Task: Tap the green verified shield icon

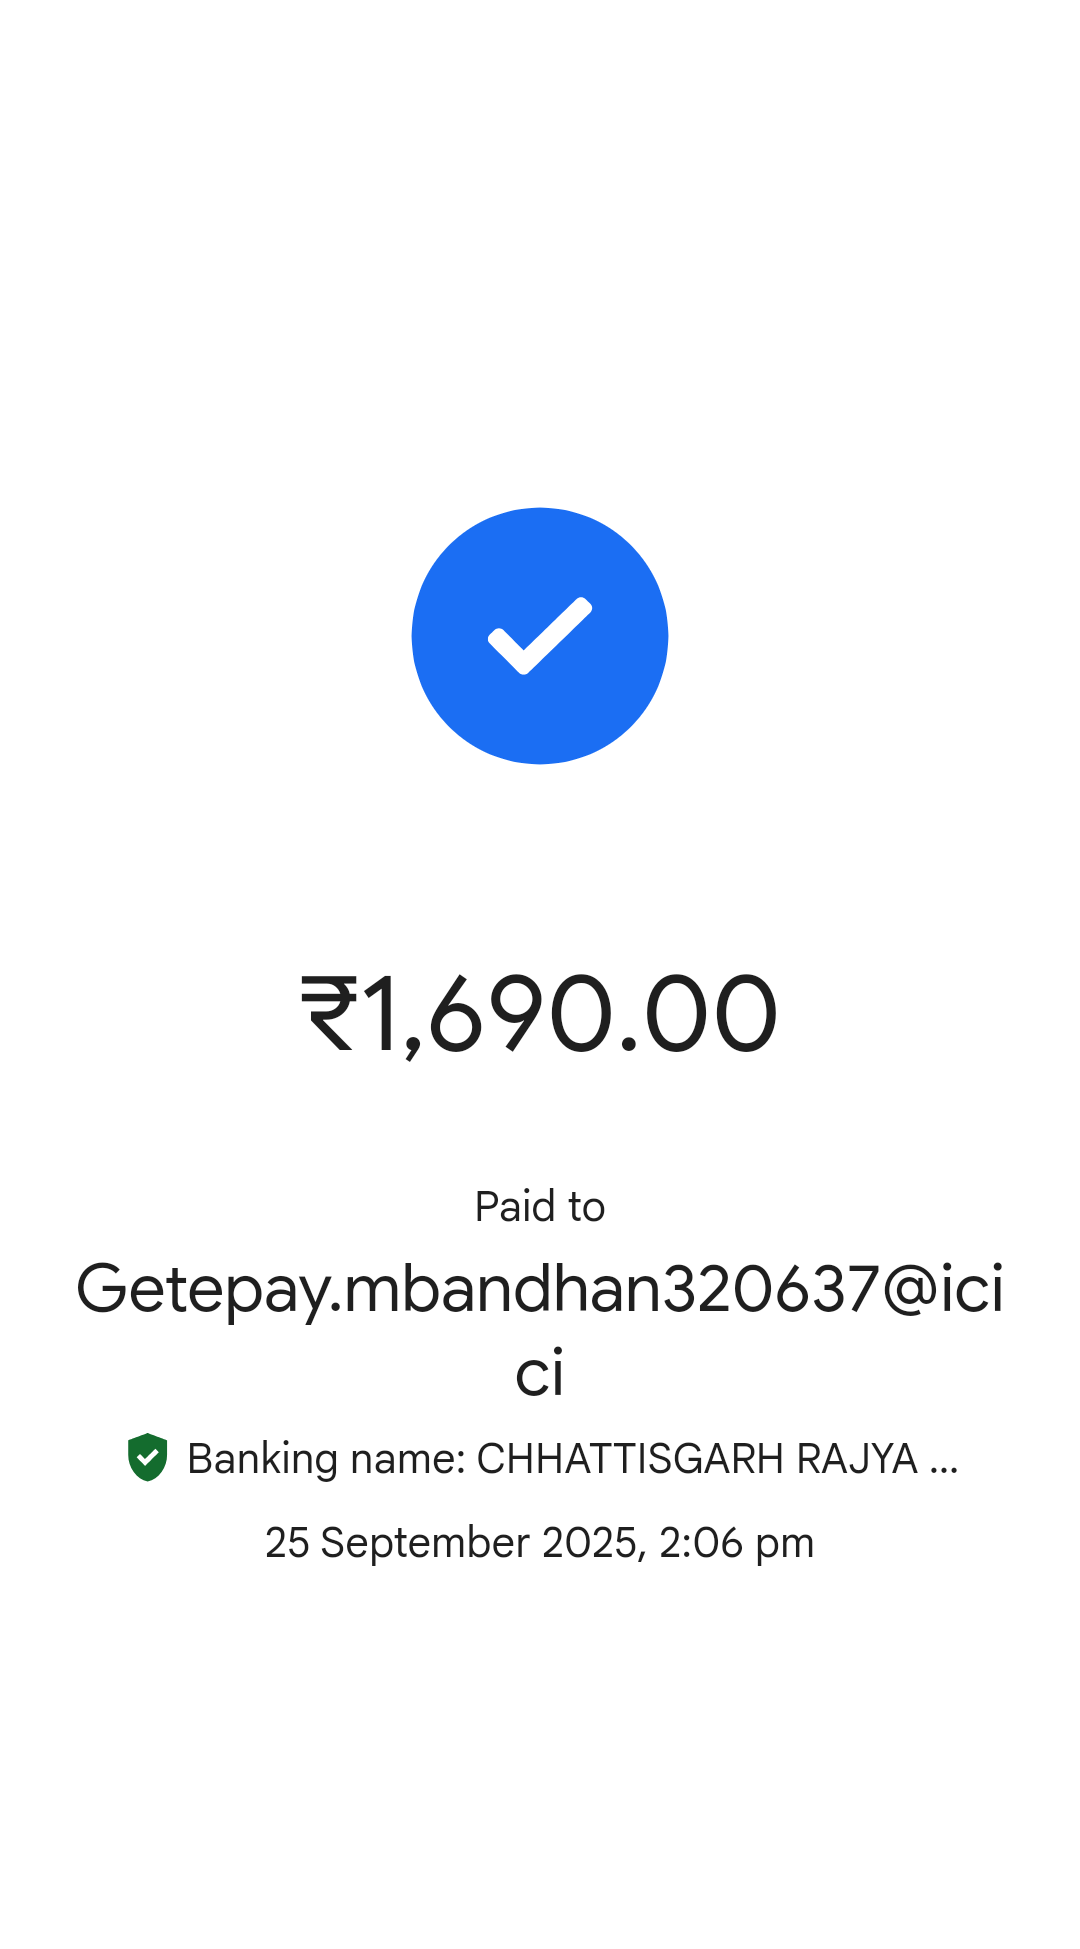Action: coord(148,1457)
